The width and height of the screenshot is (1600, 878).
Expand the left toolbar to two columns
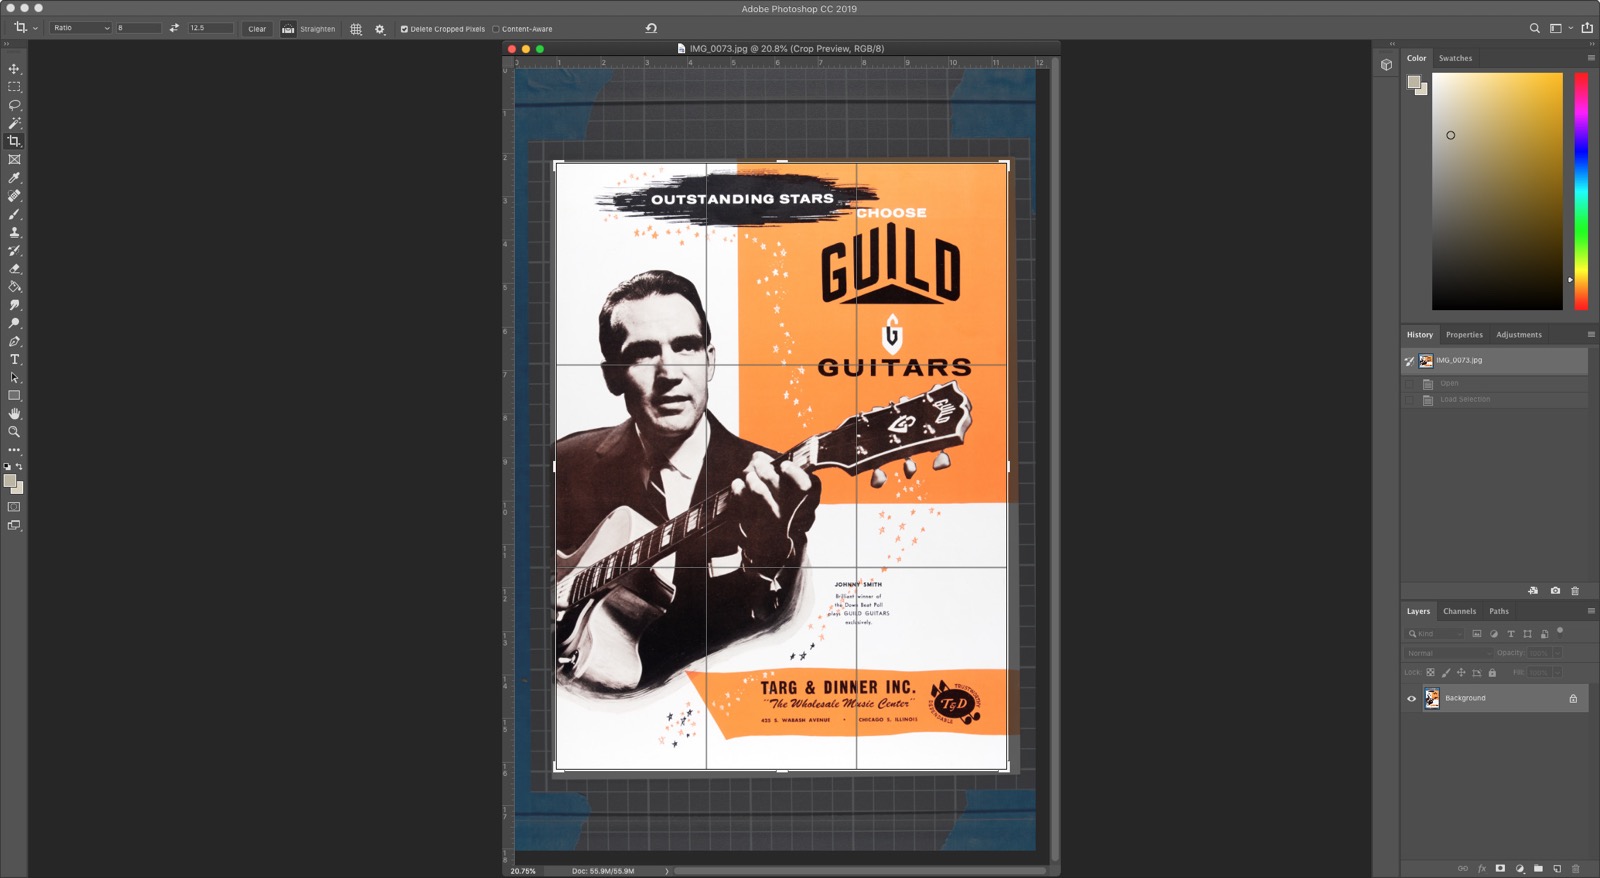(5, 44)
